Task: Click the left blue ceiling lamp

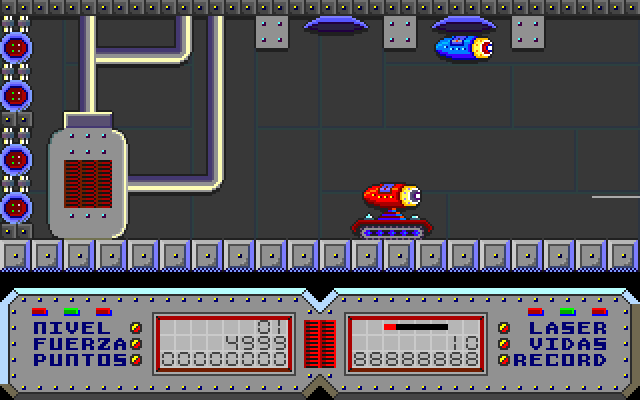Action: tap(335, 22)
